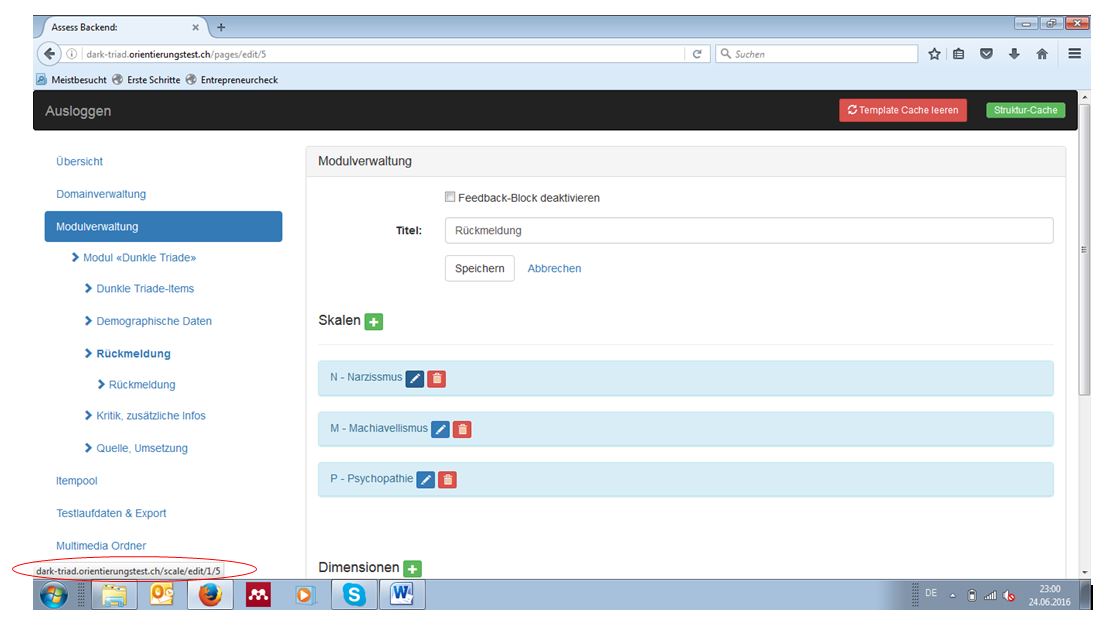
Task: Select Modulverwaltung in the sidebar
Action: click(163, 226)
